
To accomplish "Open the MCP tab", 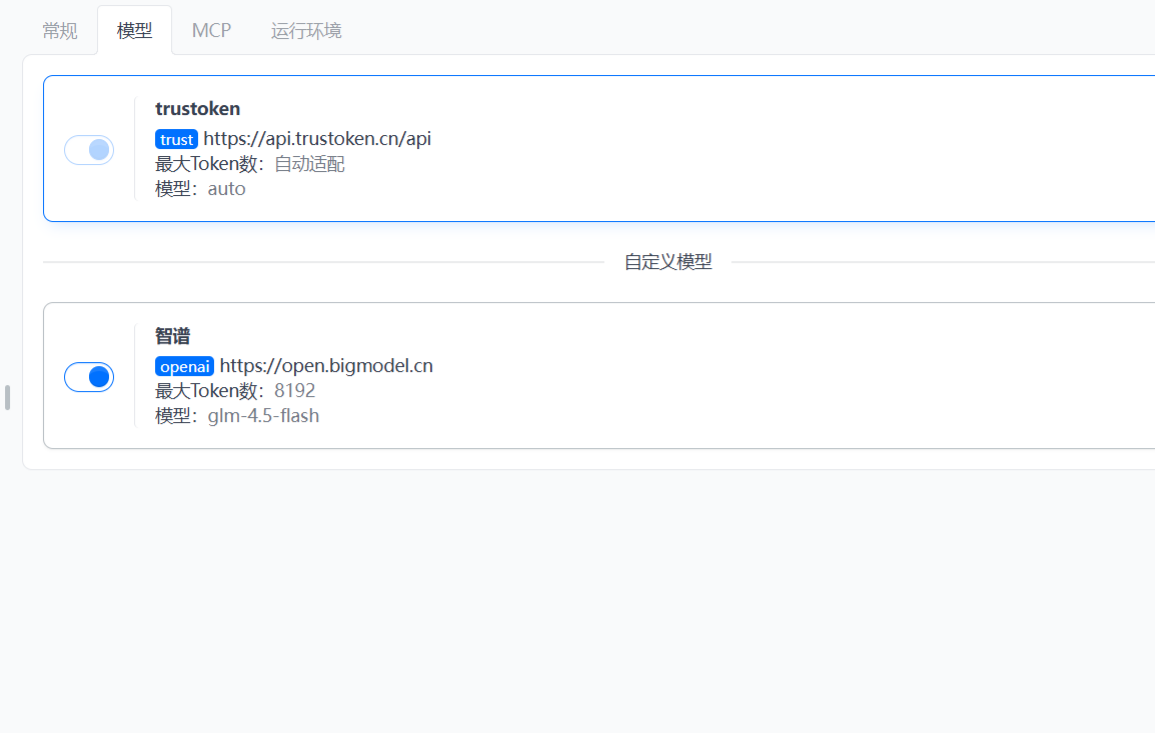I will [x=211, y=31].
